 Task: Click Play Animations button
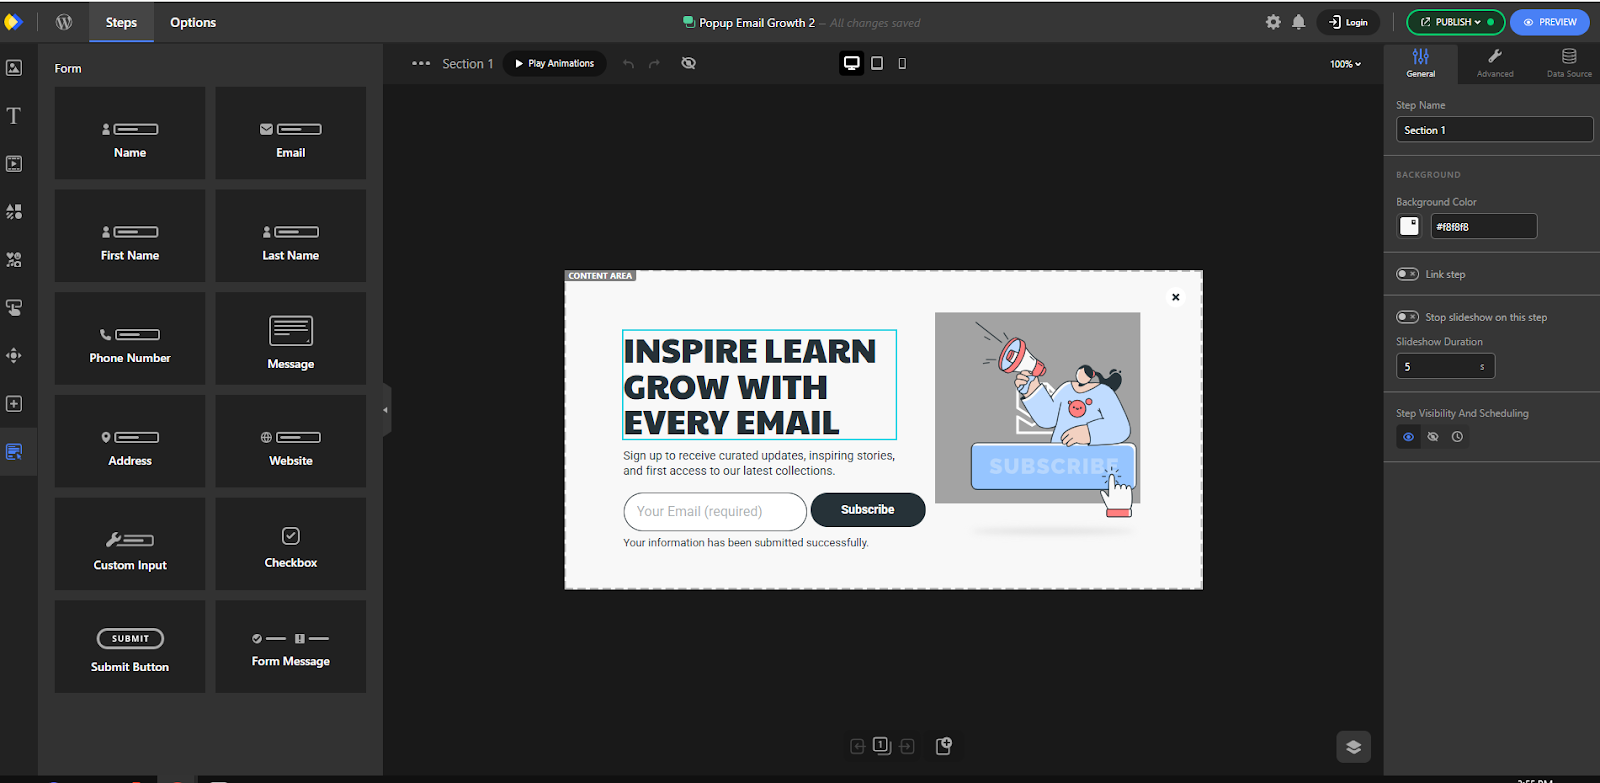pos(555,64)
